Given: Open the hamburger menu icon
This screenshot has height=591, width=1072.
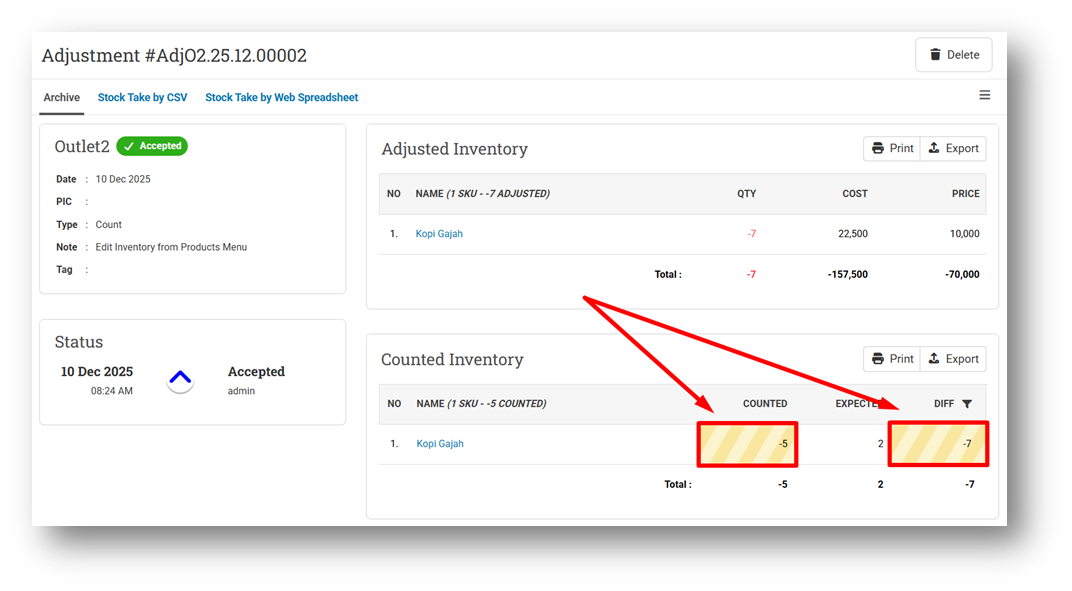Looking at the screenshot, I should [984, 95].
